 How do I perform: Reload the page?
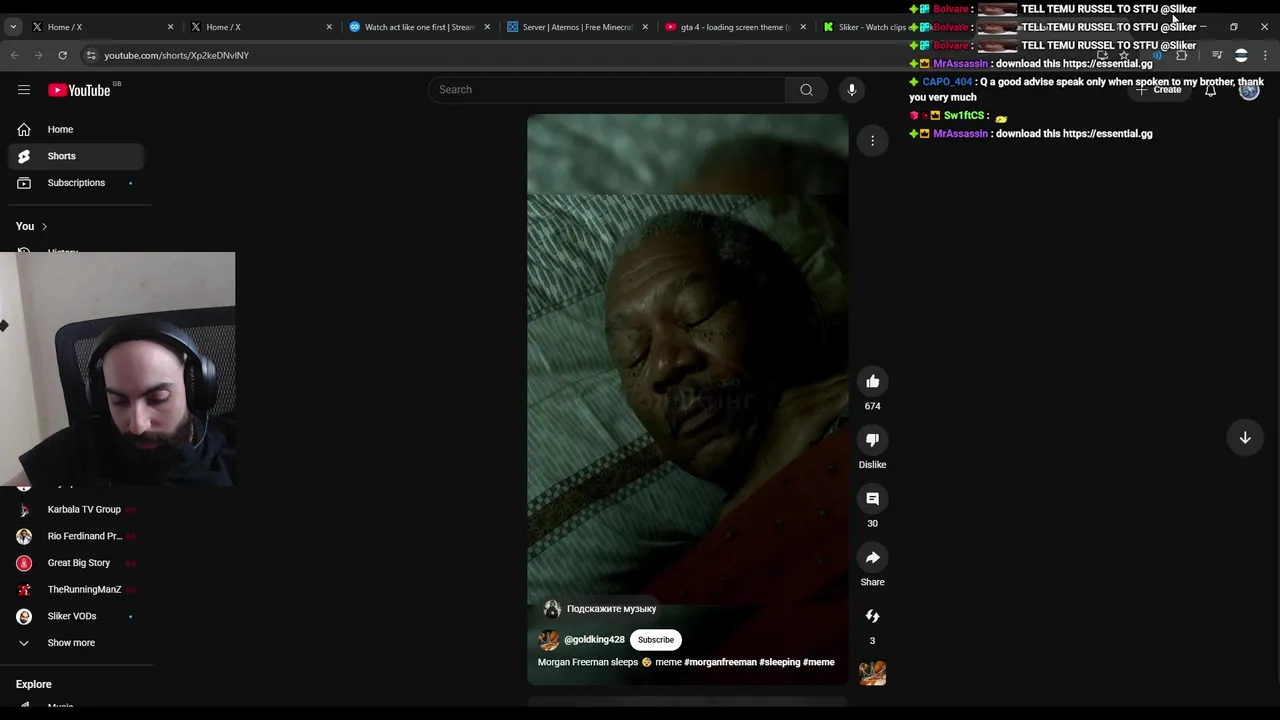coord(62,55)
